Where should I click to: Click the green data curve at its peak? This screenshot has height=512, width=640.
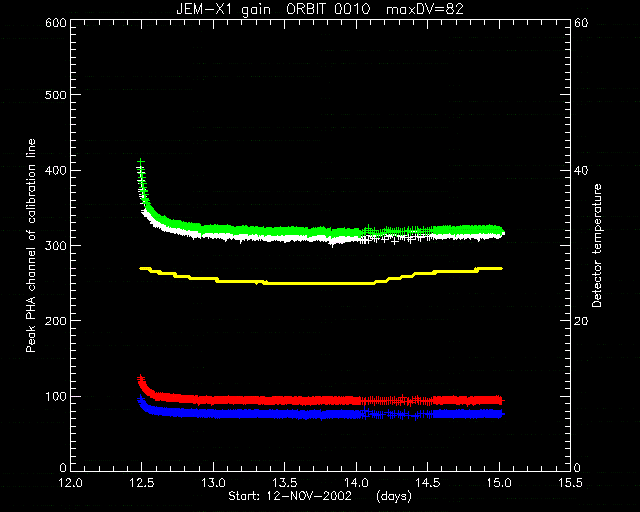(x=141, y=163)
